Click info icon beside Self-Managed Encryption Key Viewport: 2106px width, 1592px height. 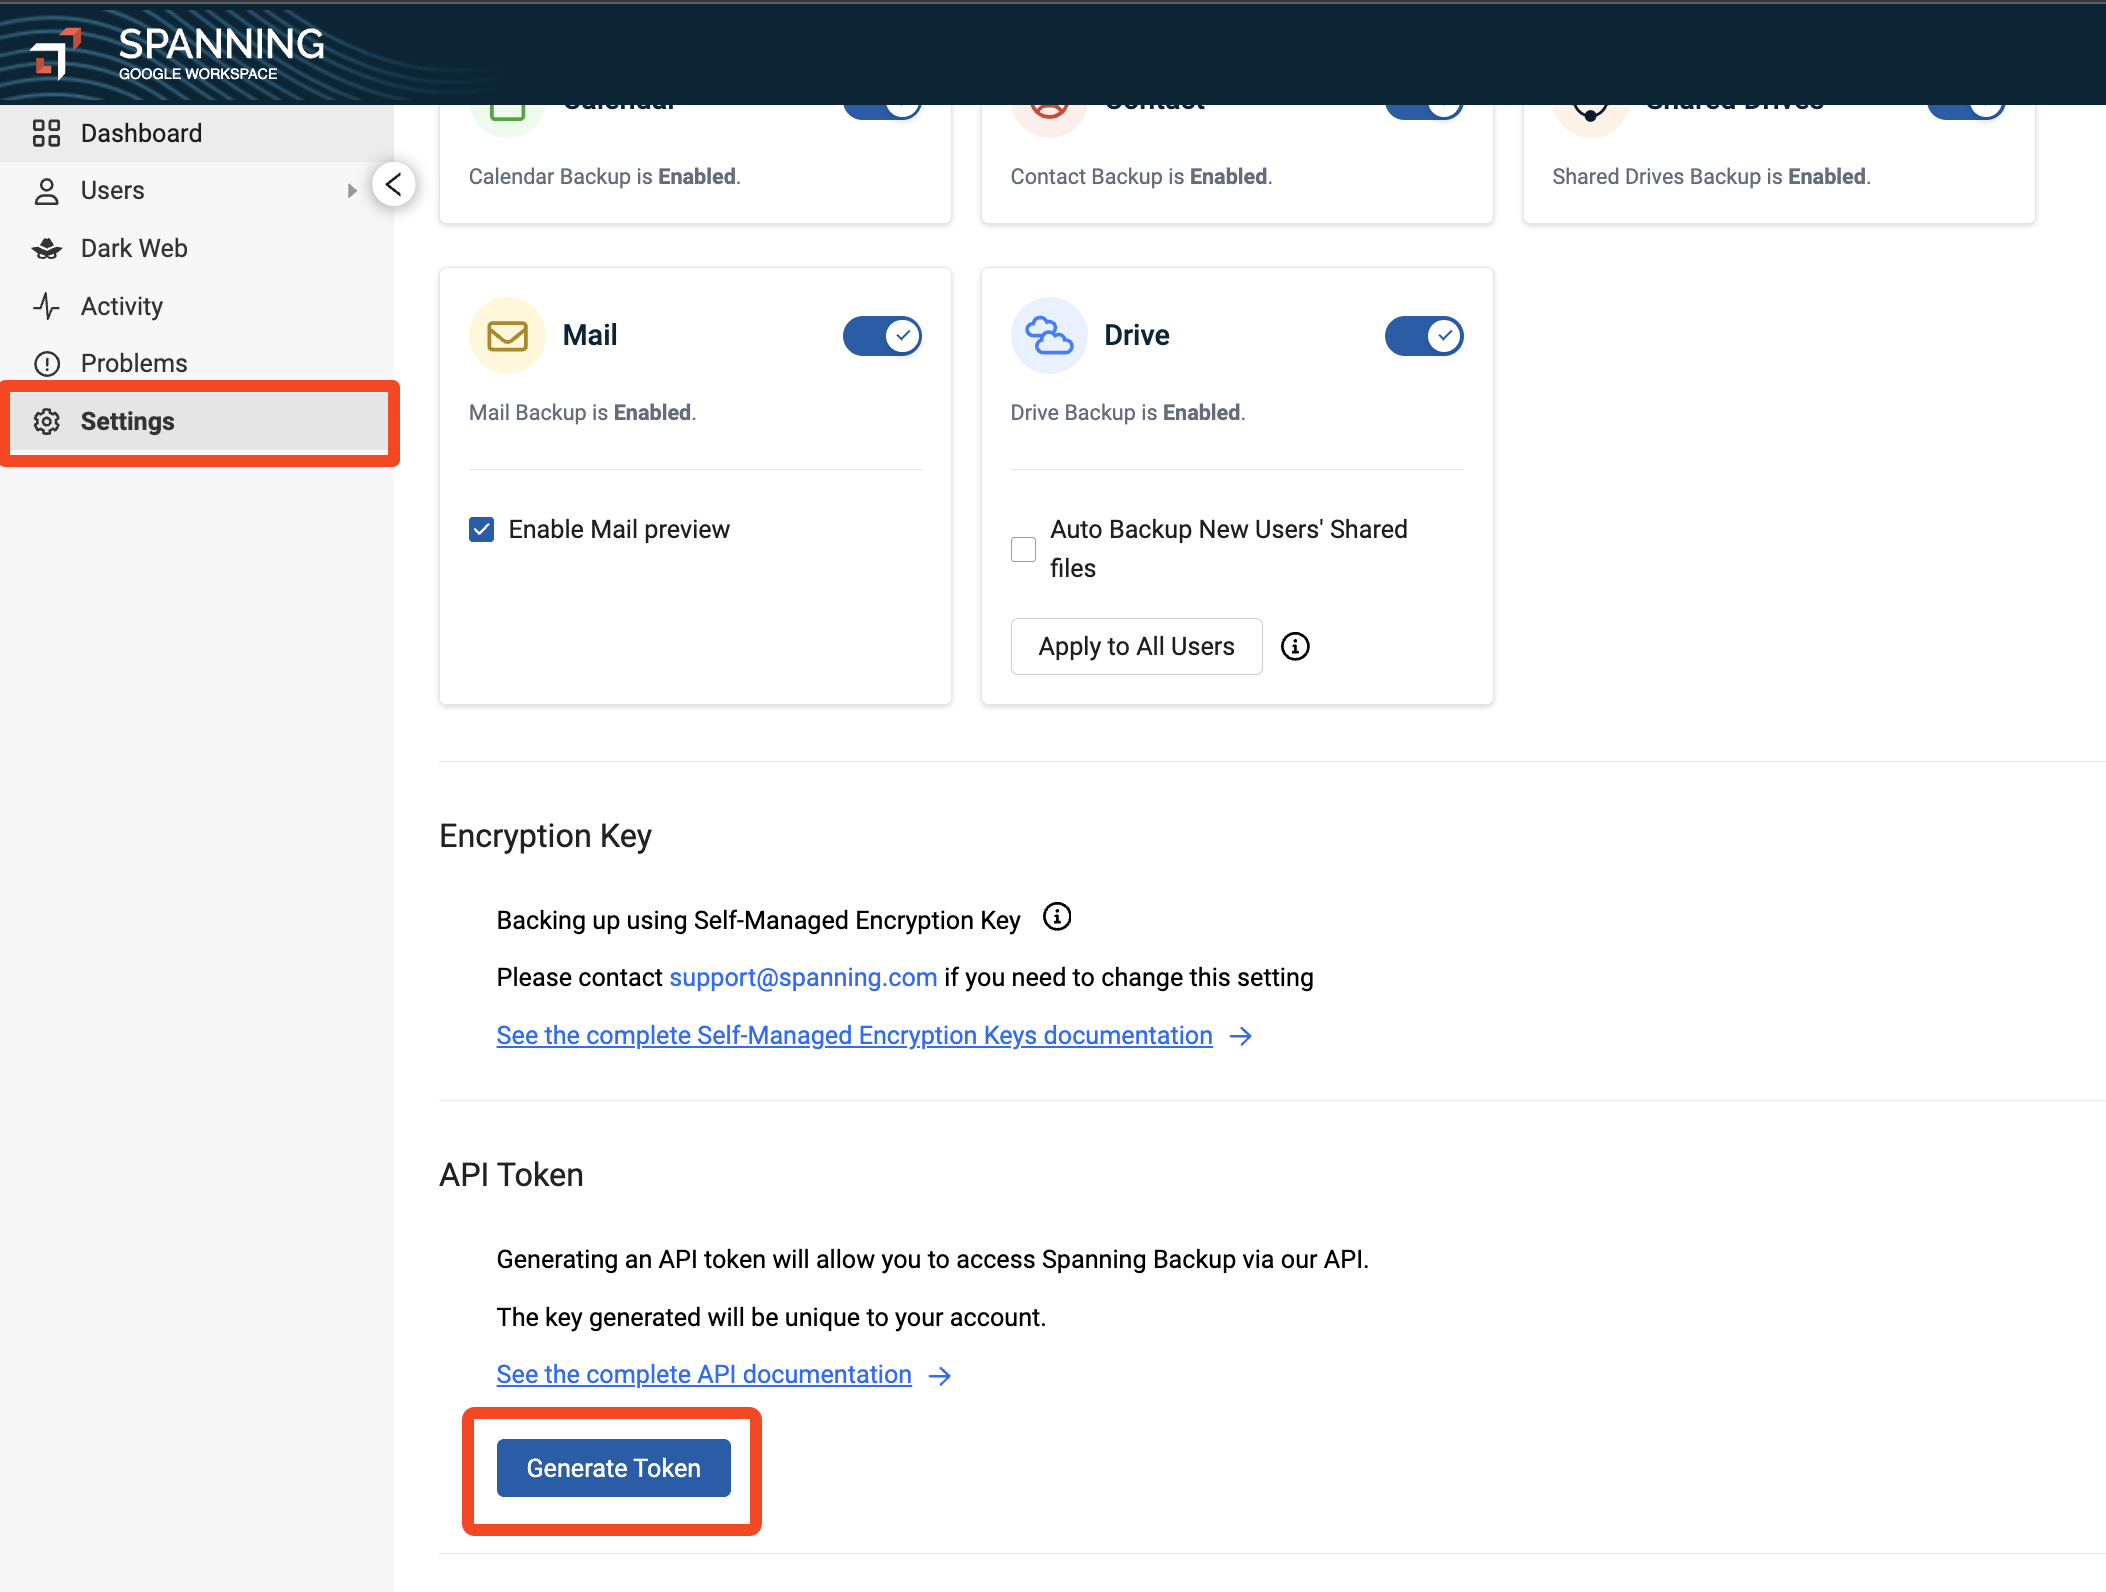tap(1057, 917)
